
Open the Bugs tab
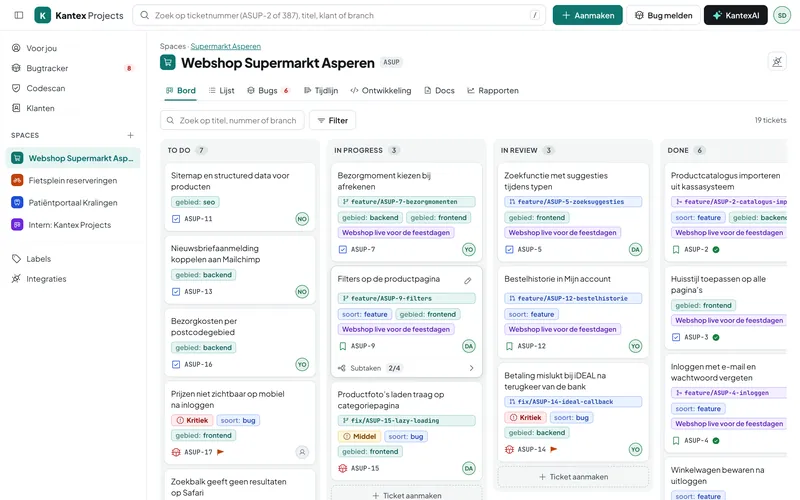pos(269,90)
